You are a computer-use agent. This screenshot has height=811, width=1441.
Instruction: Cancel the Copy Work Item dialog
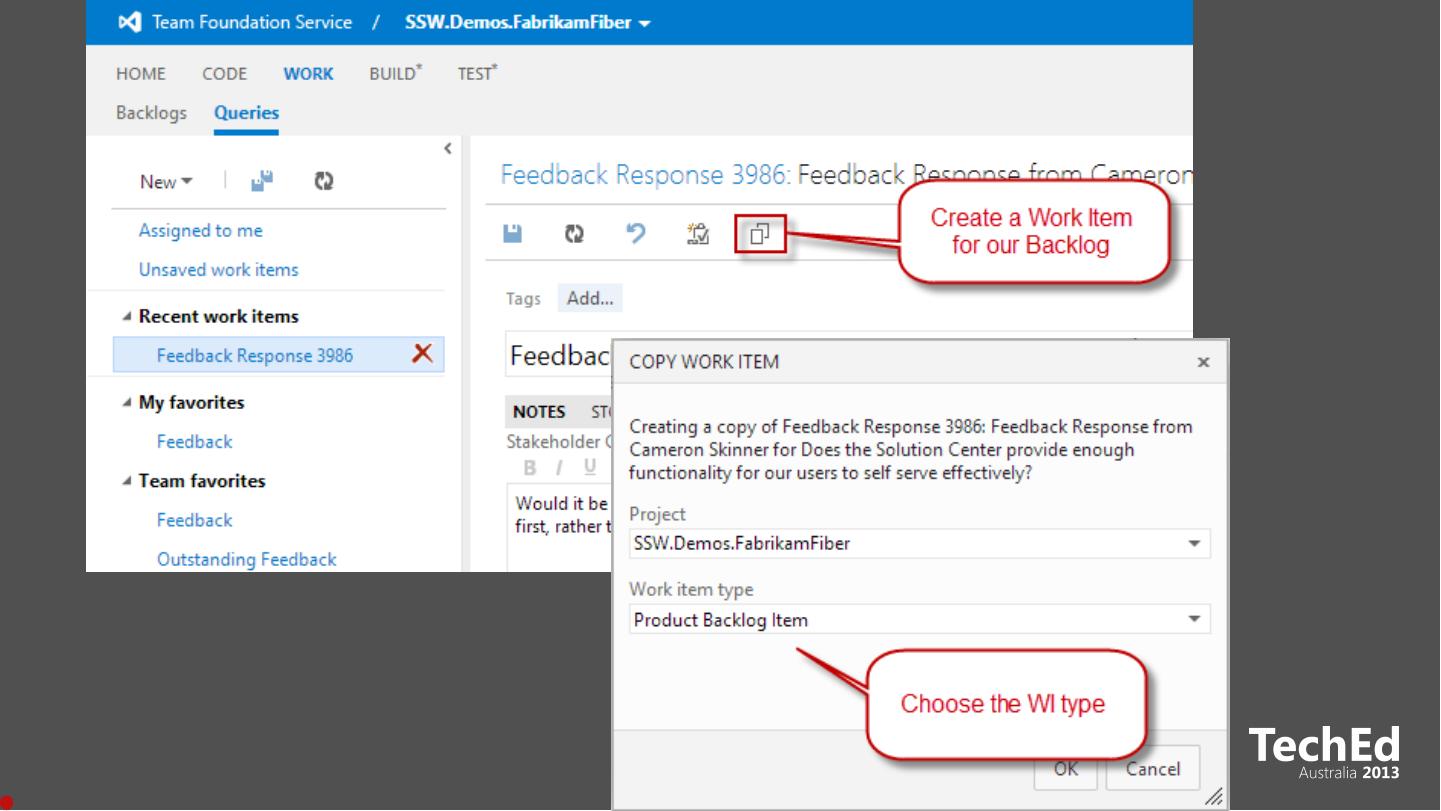click(1152, 768)
